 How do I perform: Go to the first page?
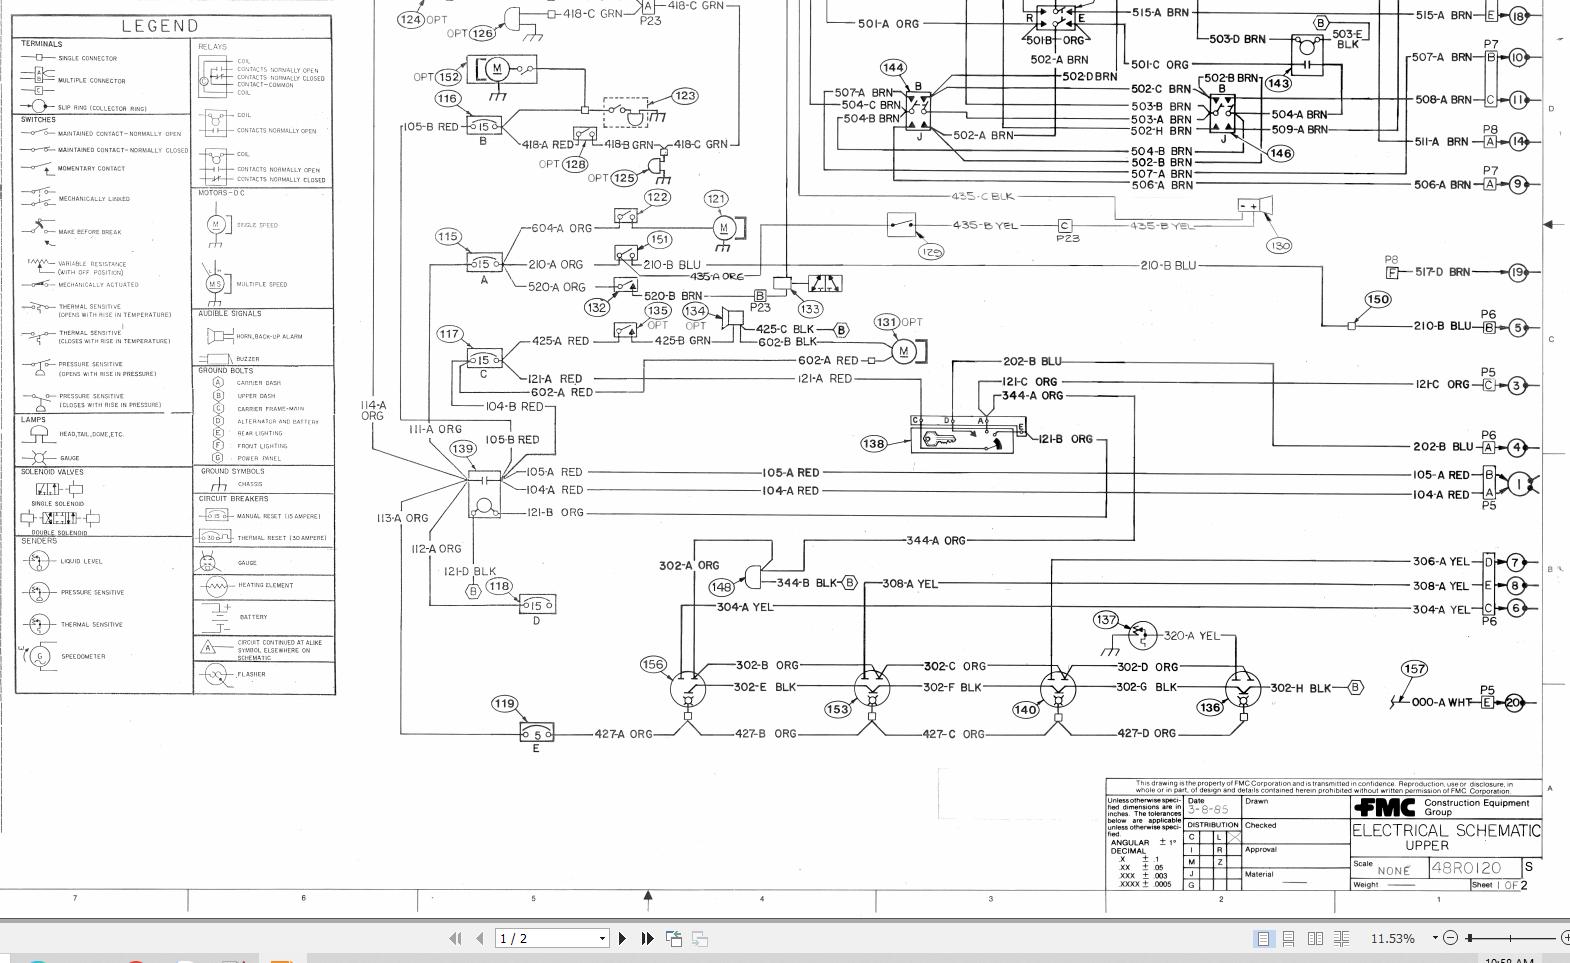[x=455, y=938]
